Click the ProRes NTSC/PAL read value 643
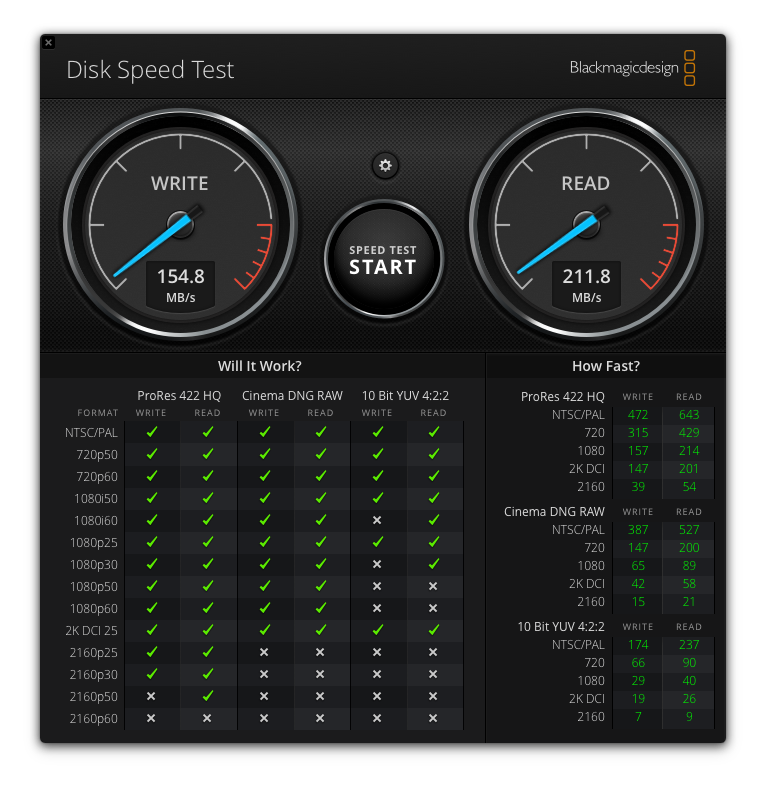Image resolution: width=766 pixels, height=790 pixels. (689, 415)
